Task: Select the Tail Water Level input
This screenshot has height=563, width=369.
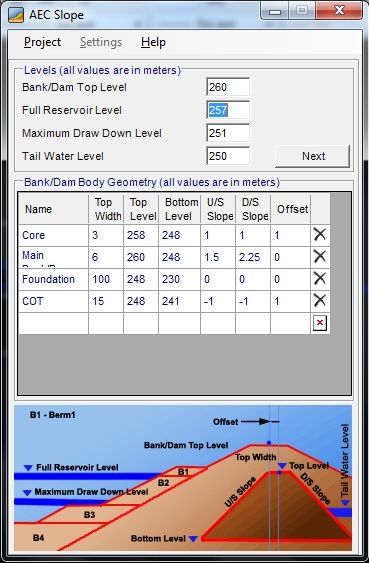Action: (x=228, y=156)
